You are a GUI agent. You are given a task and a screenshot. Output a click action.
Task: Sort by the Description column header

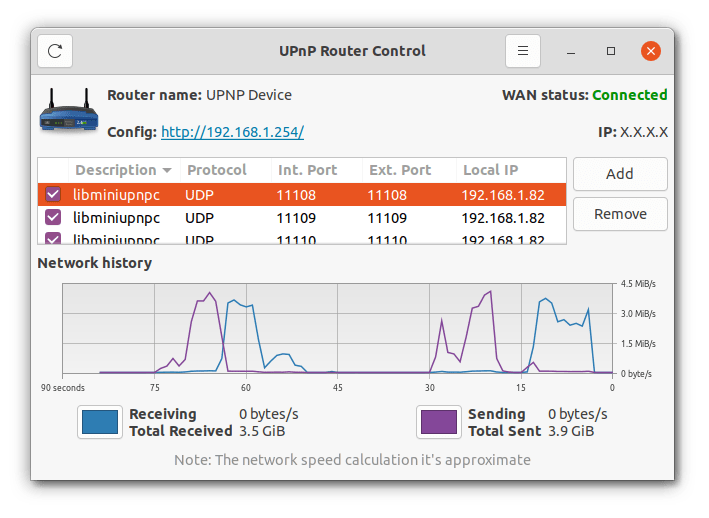pos(124,170)
